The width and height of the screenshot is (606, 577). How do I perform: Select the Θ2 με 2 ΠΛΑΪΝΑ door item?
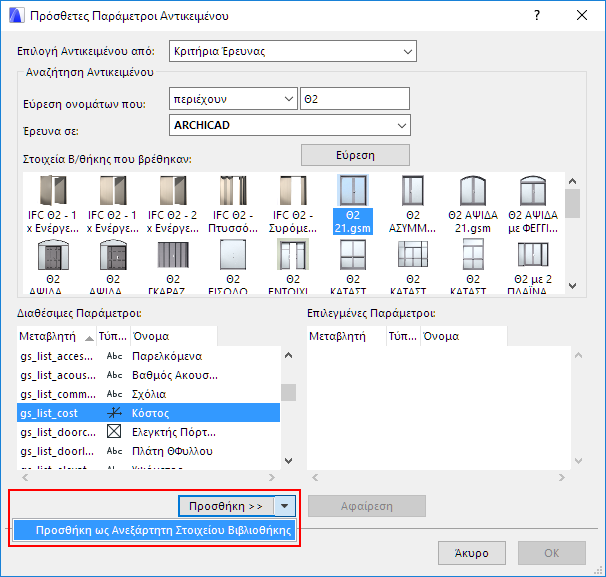533,267
